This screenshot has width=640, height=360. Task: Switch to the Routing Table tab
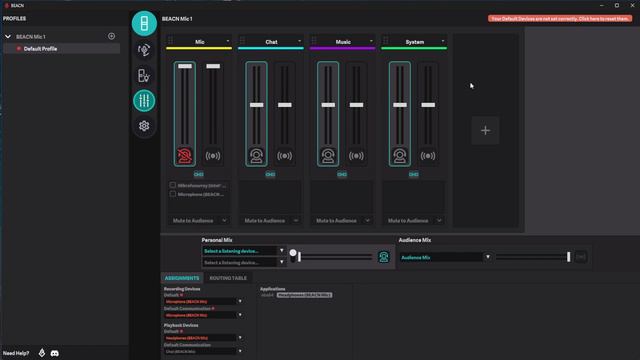tap(228, 278)
